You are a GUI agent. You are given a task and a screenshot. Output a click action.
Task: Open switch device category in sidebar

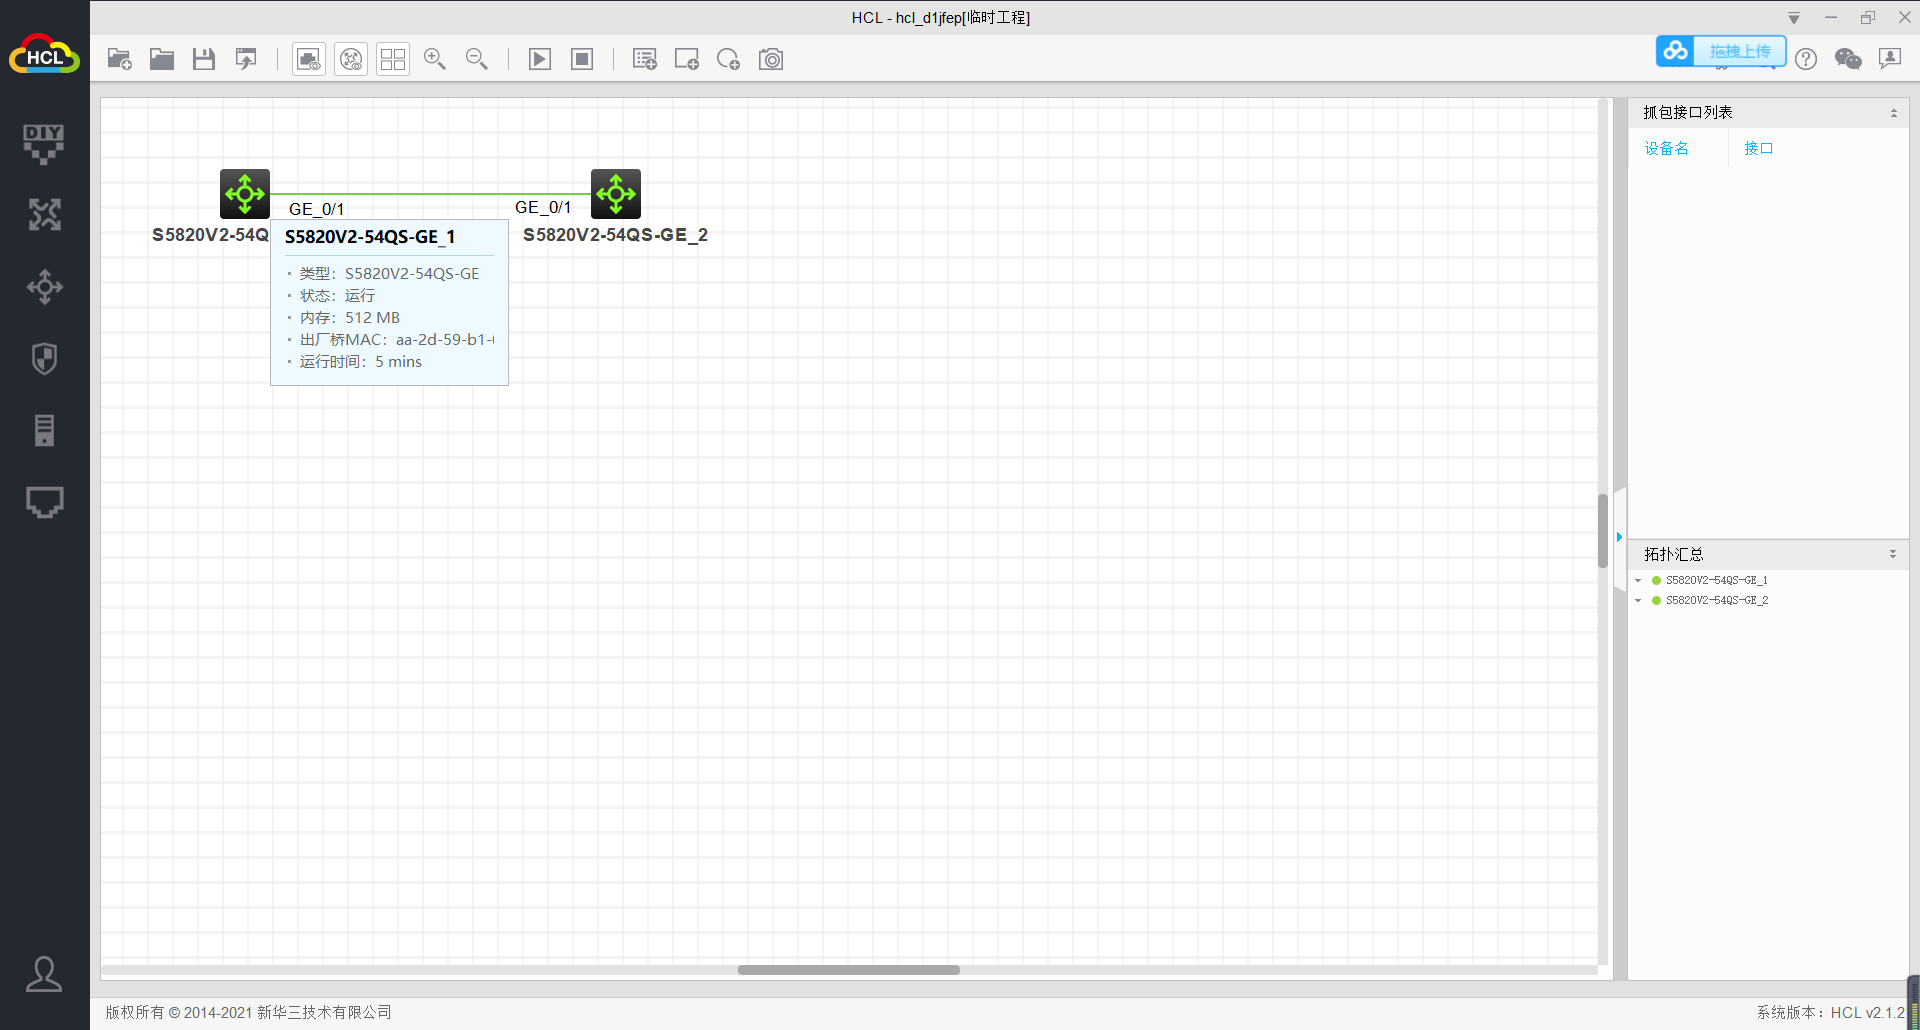click(x=44, y=287)
